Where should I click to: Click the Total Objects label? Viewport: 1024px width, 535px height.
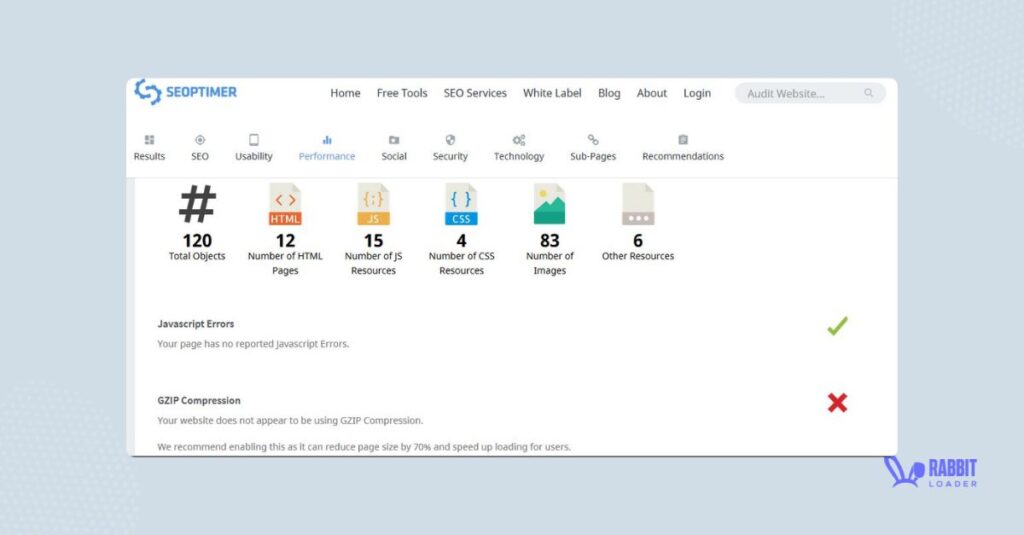click(197, 256)
